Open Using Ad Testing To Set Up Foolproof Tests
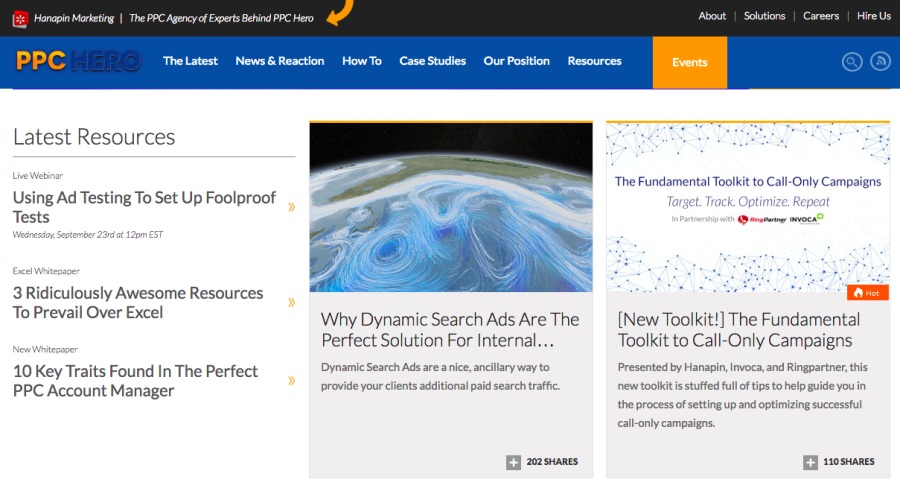The width and height of the screenshot is (900, 497). click(x=145, y=207)
